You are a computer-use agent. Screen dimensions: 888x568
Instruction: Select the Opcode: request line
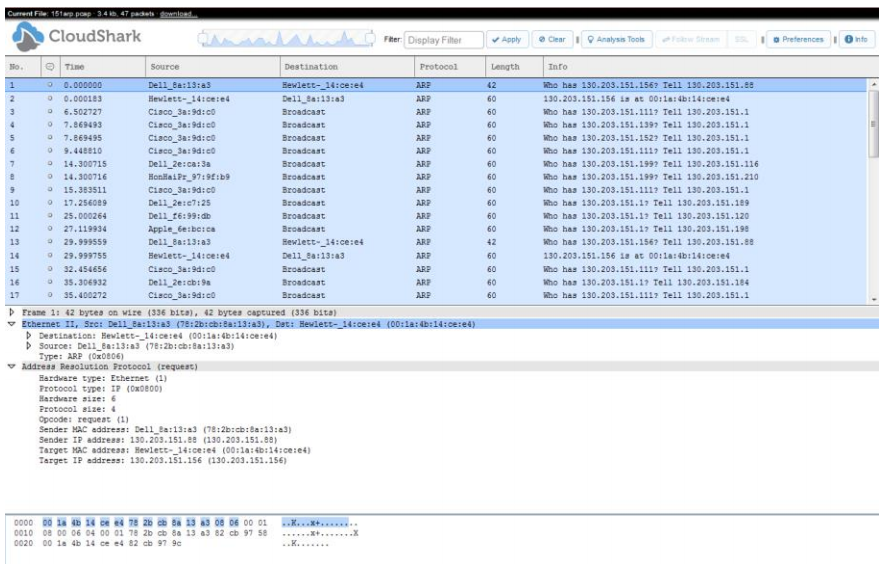pos(84,419)
